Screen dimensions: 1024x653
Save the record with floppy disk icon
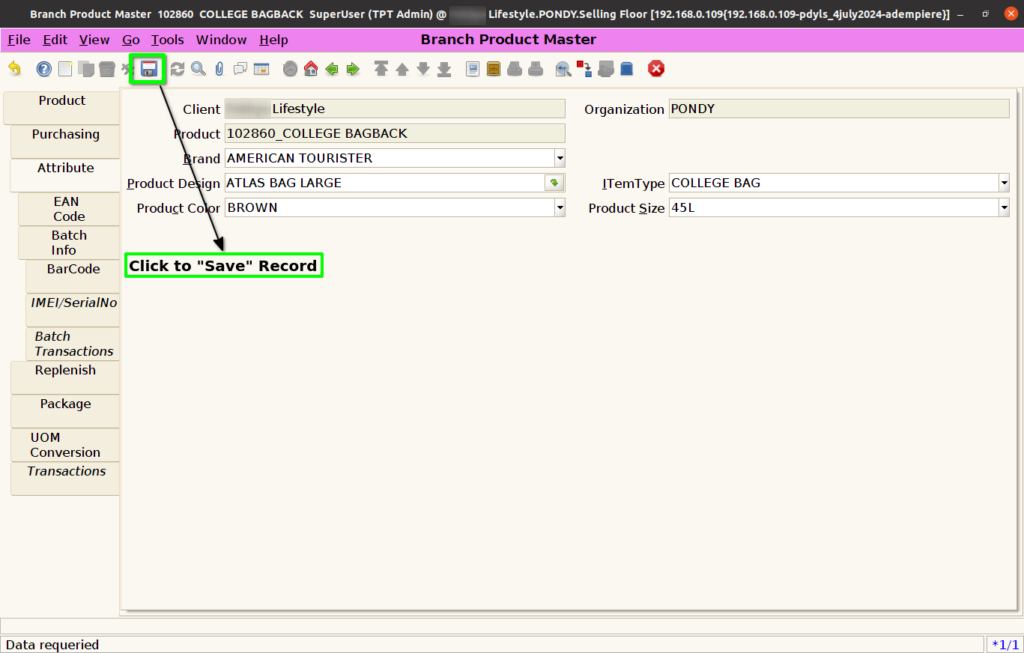tap(149, 69)
